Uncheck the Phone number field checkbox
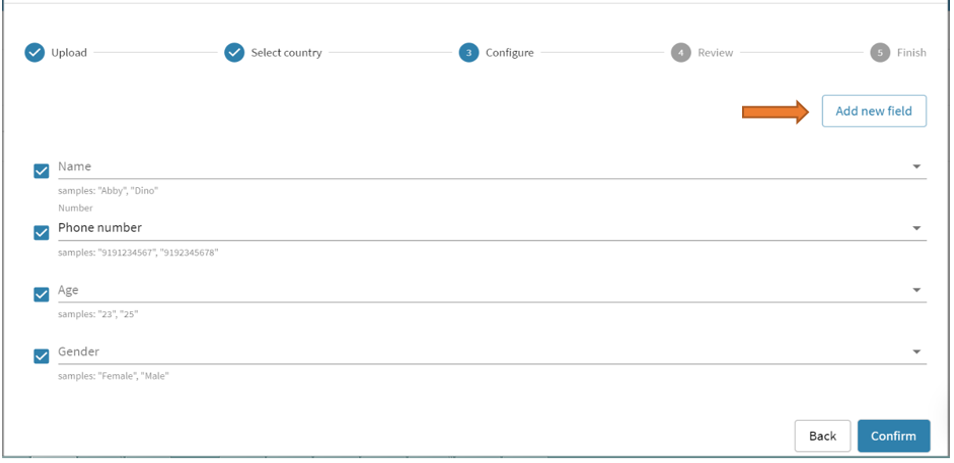This screenshot has height=463, width=954. click(x=42, y=232)
